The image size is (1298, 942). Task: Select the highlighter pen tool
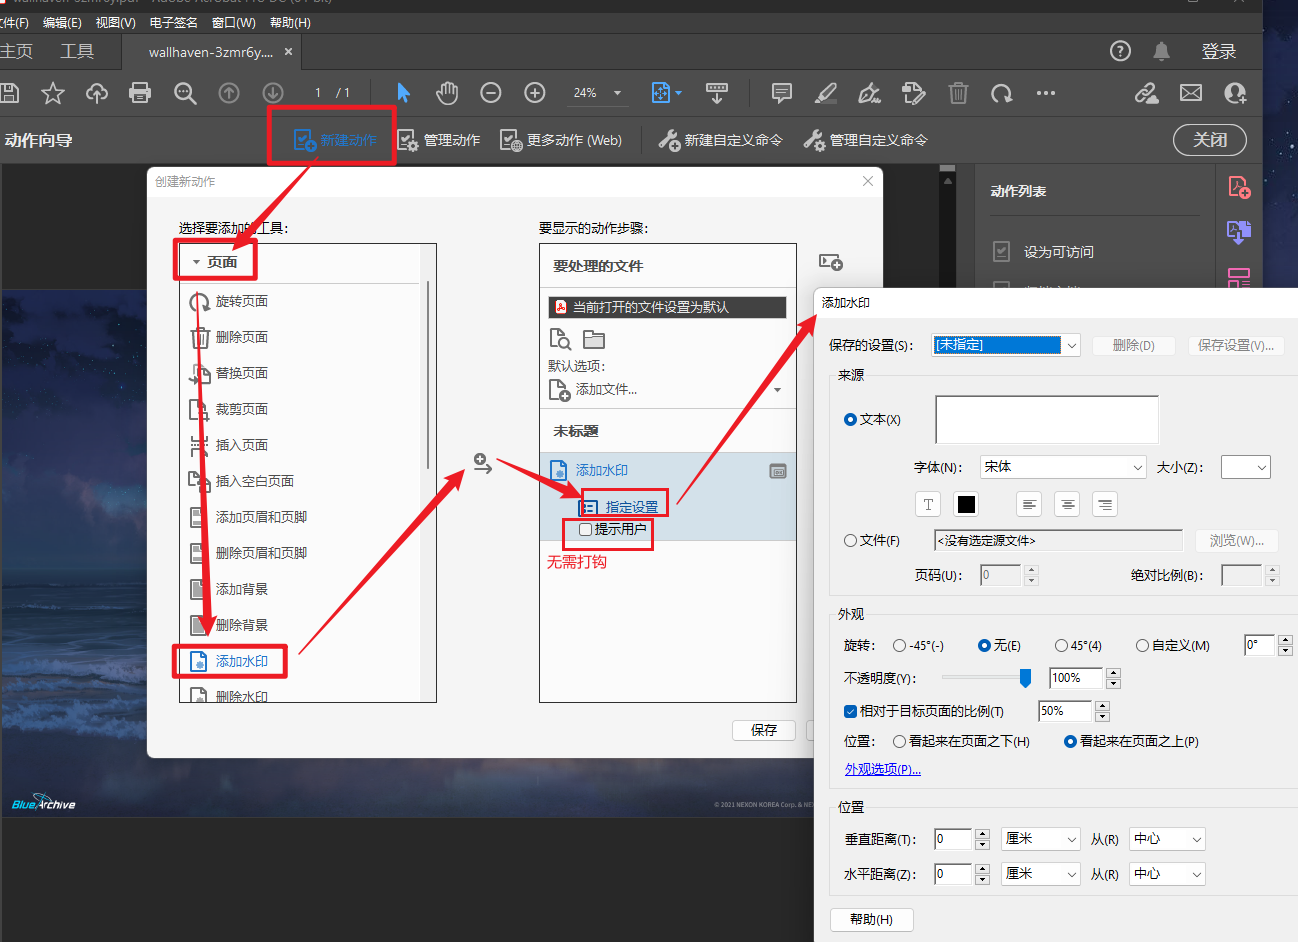click(826, 93)
